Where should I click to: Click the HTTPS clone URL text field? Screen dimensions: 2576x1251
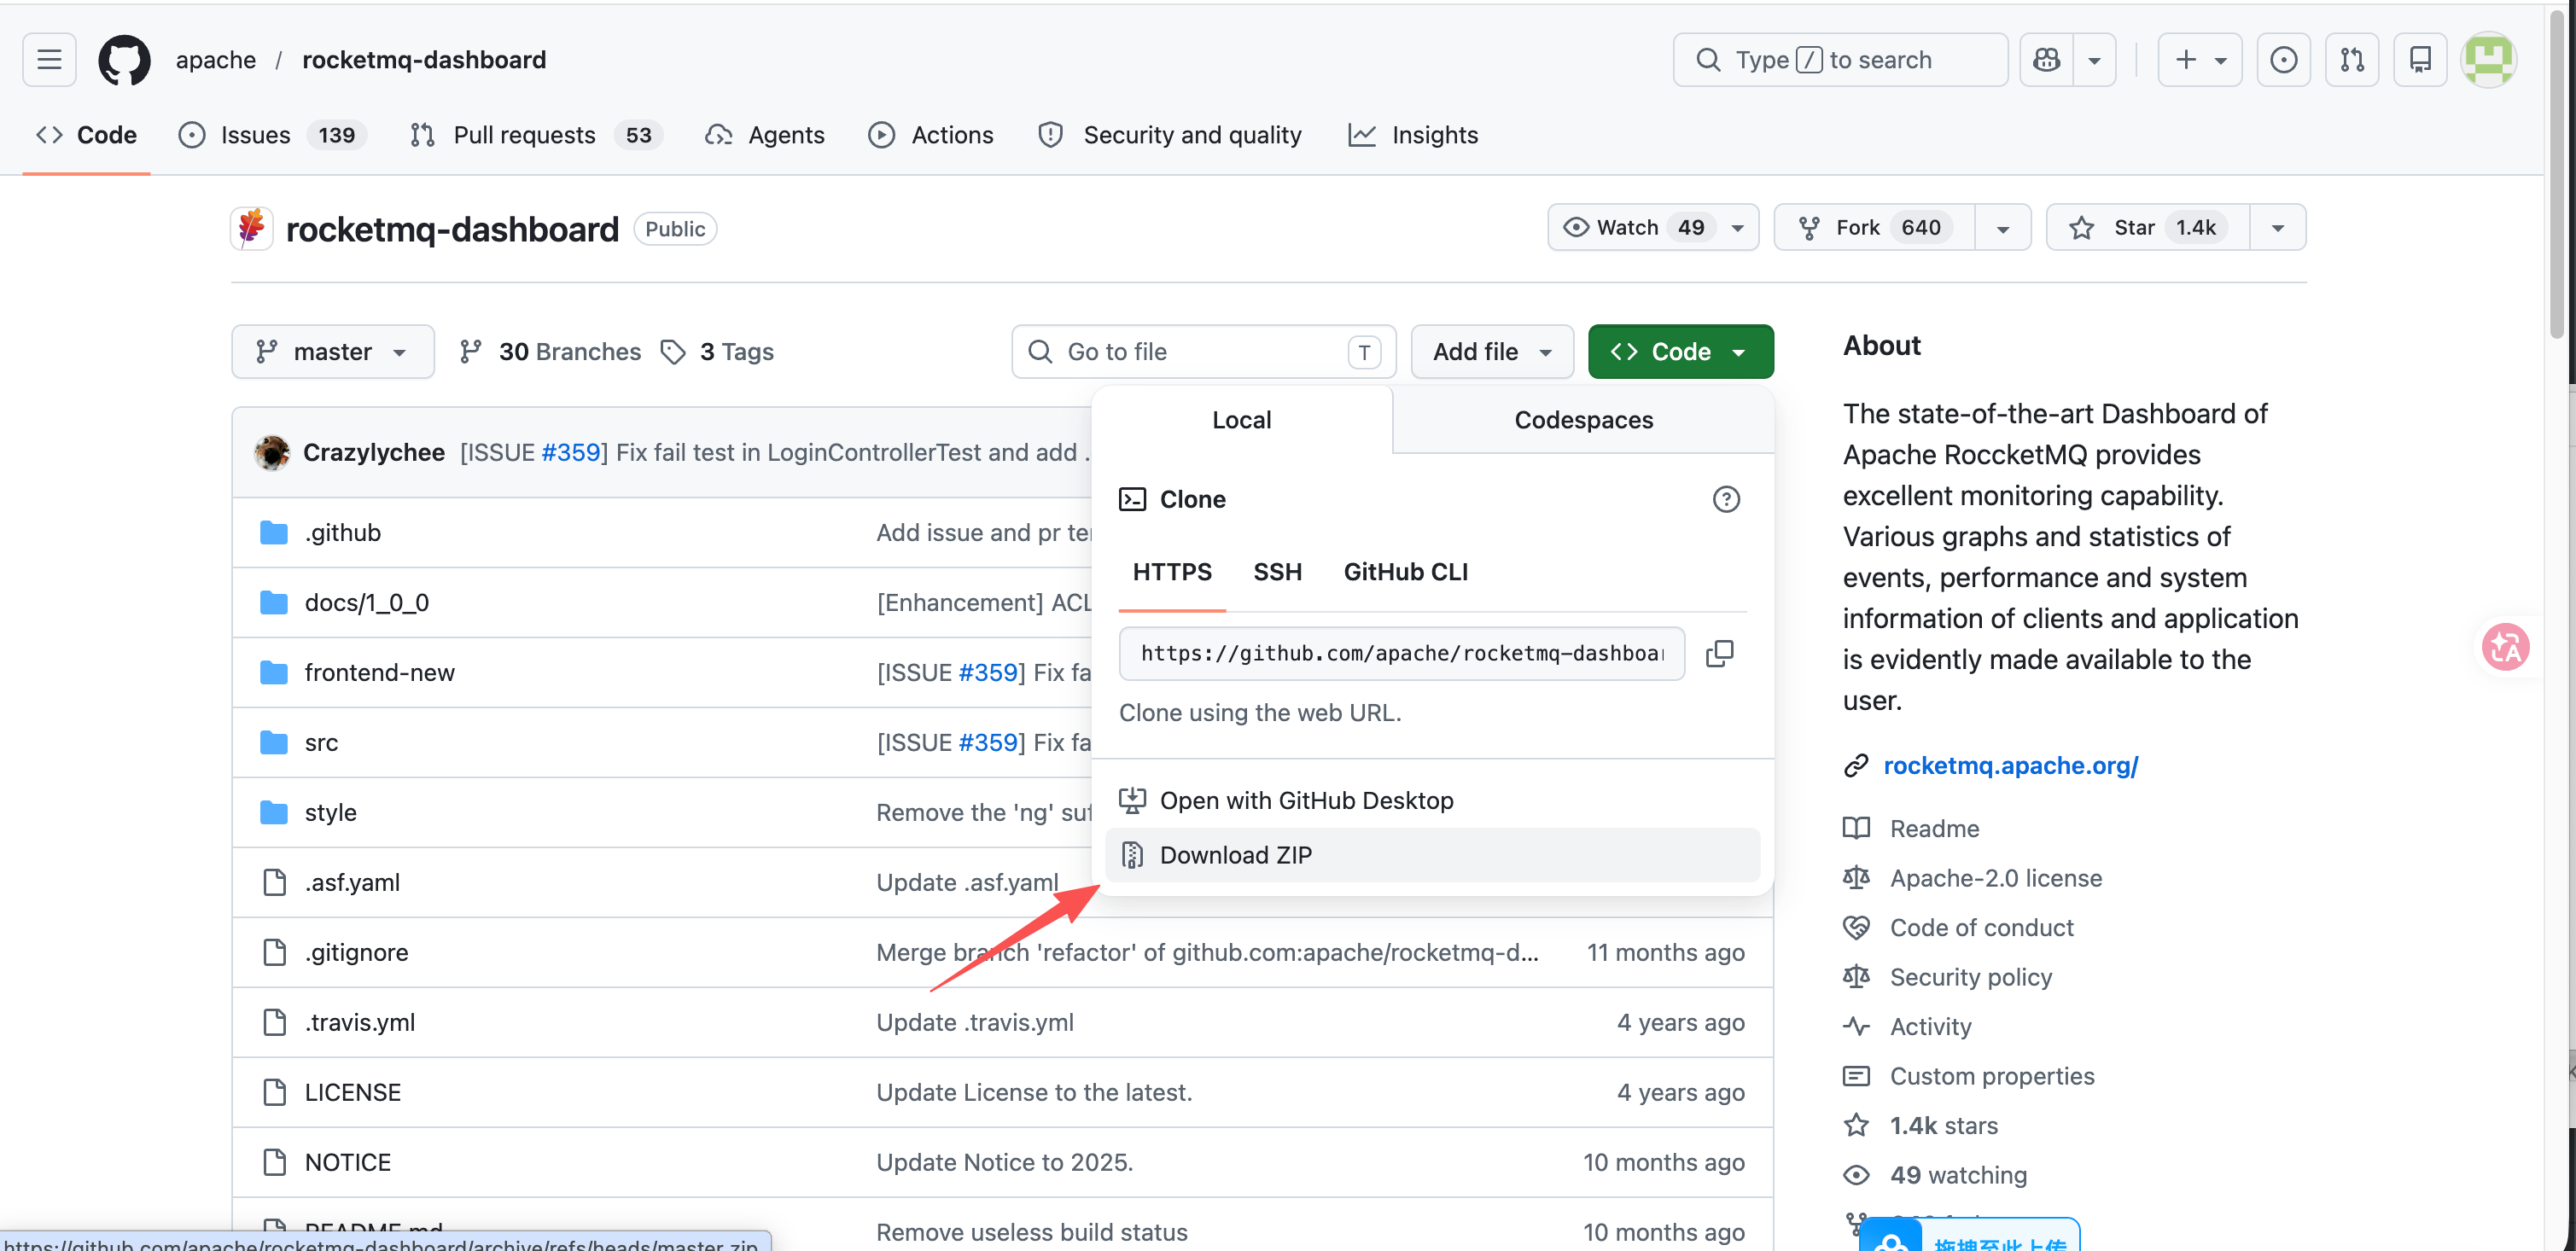tap(1401, 654)
